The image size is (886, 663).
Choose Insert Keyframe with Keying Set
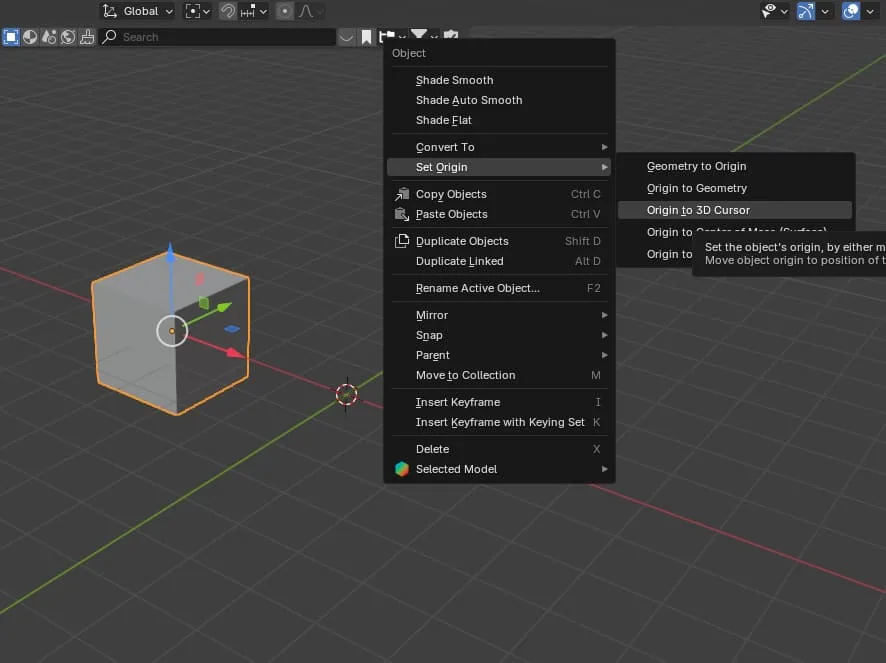(x=498, y=422)
